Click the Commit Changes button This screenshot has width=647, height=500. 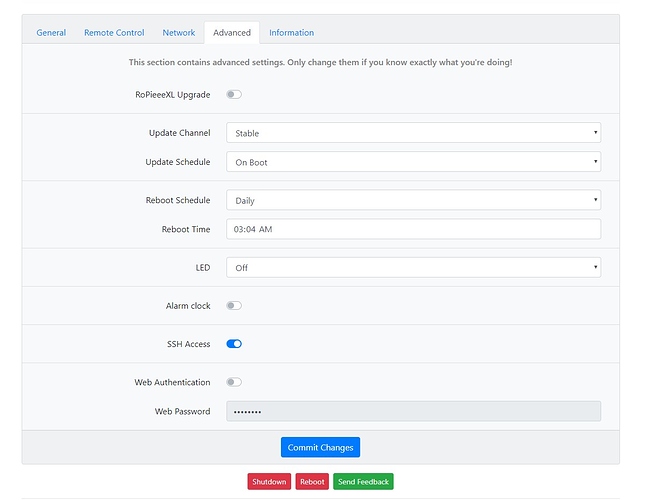pos(320,447)
